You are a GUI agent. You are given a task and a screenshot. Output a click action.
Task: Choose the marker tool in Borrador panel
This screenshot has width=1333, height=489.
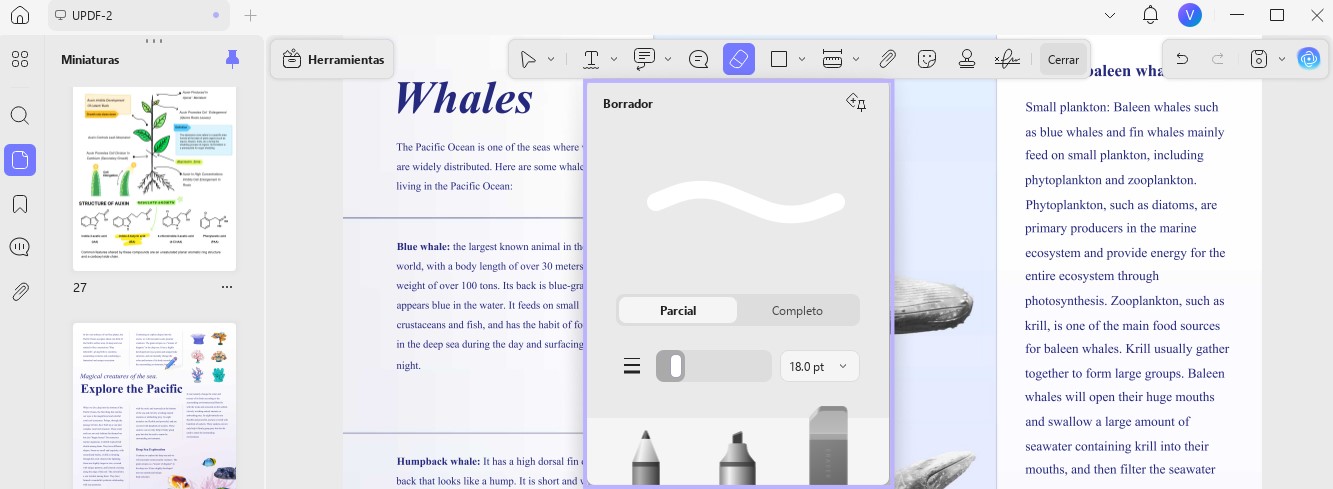point(736,458)
